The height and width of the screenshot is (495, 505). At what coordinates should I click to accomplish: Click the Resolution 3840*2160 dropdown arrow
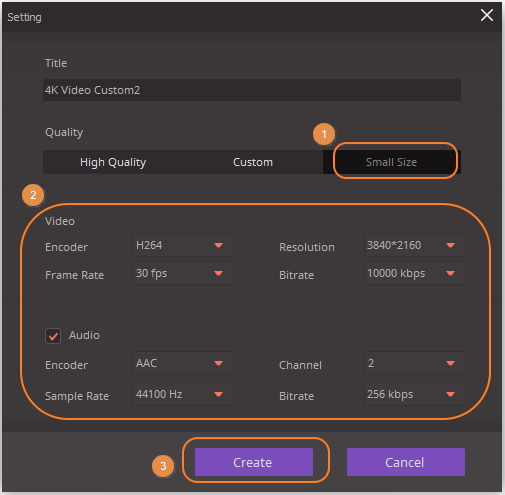coord(450,245)
